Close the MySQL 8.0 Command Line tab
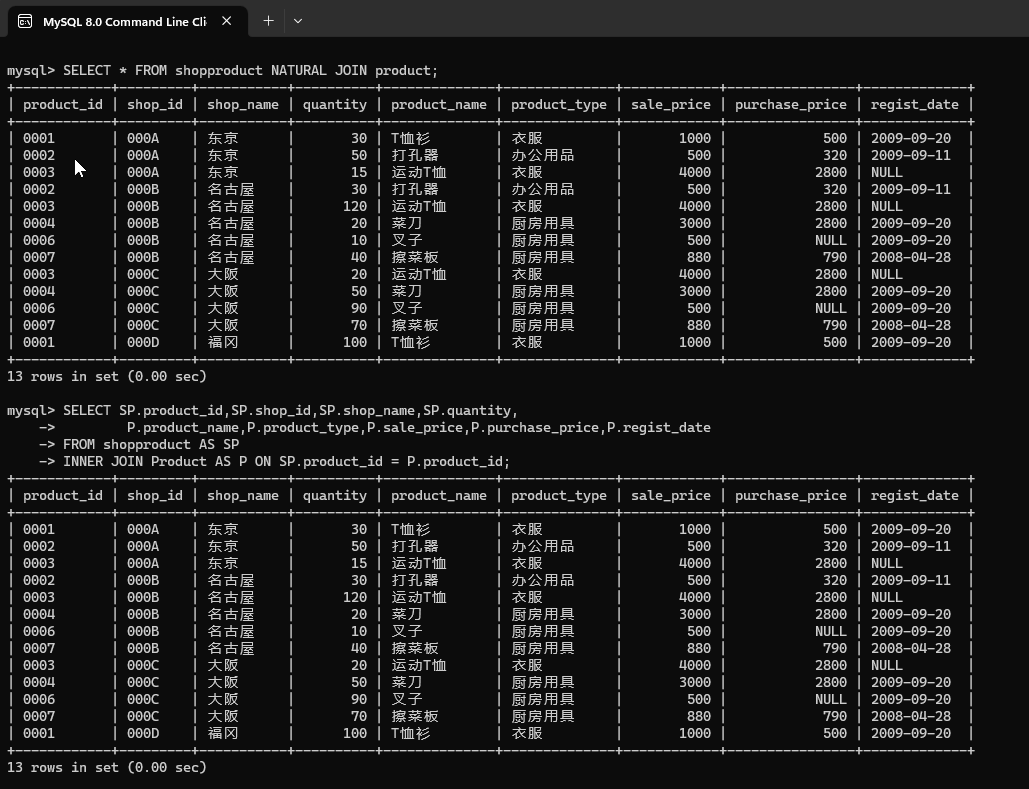 226,21
